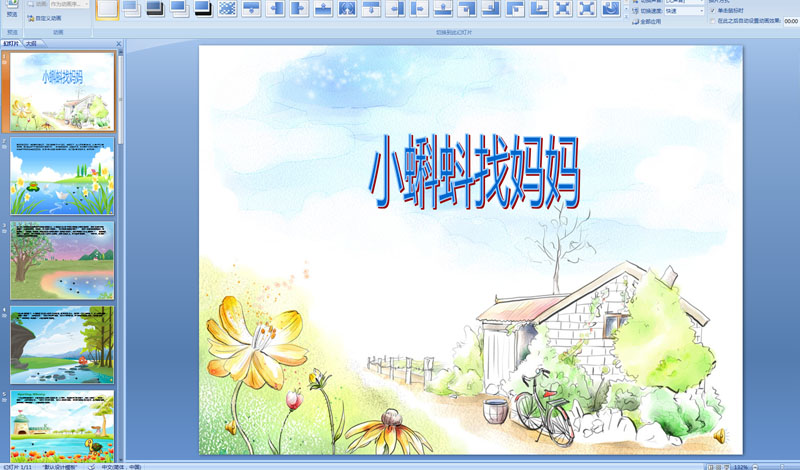800x470 pixels.
Task: Click the zoom out minus button
Action: (755, 467)
